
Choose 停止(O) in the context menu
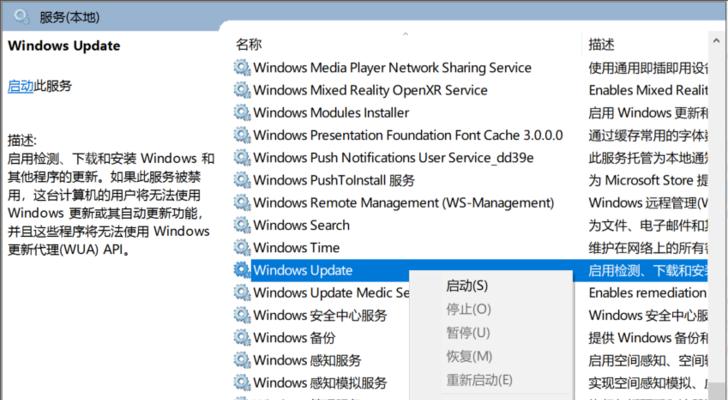(468, 310)
